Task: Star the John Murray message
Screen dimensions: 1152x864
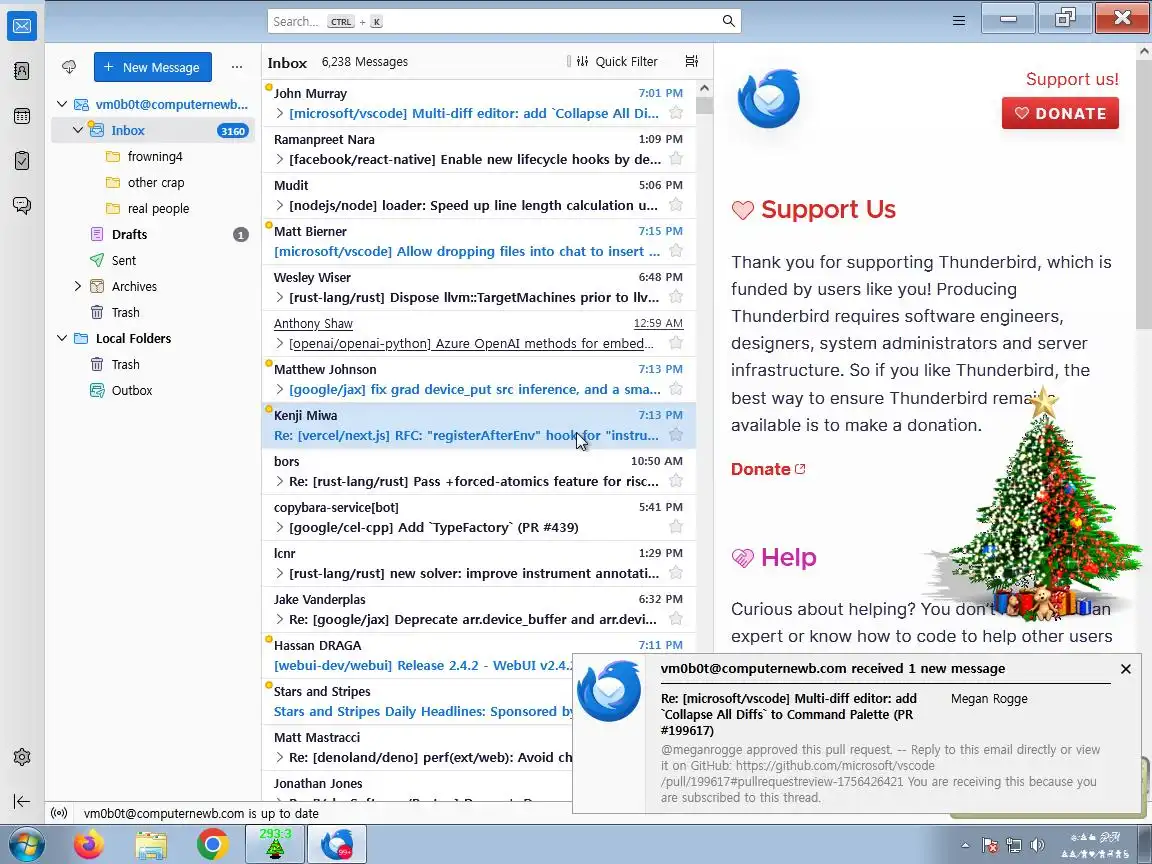Action: [x=676, y=112]
